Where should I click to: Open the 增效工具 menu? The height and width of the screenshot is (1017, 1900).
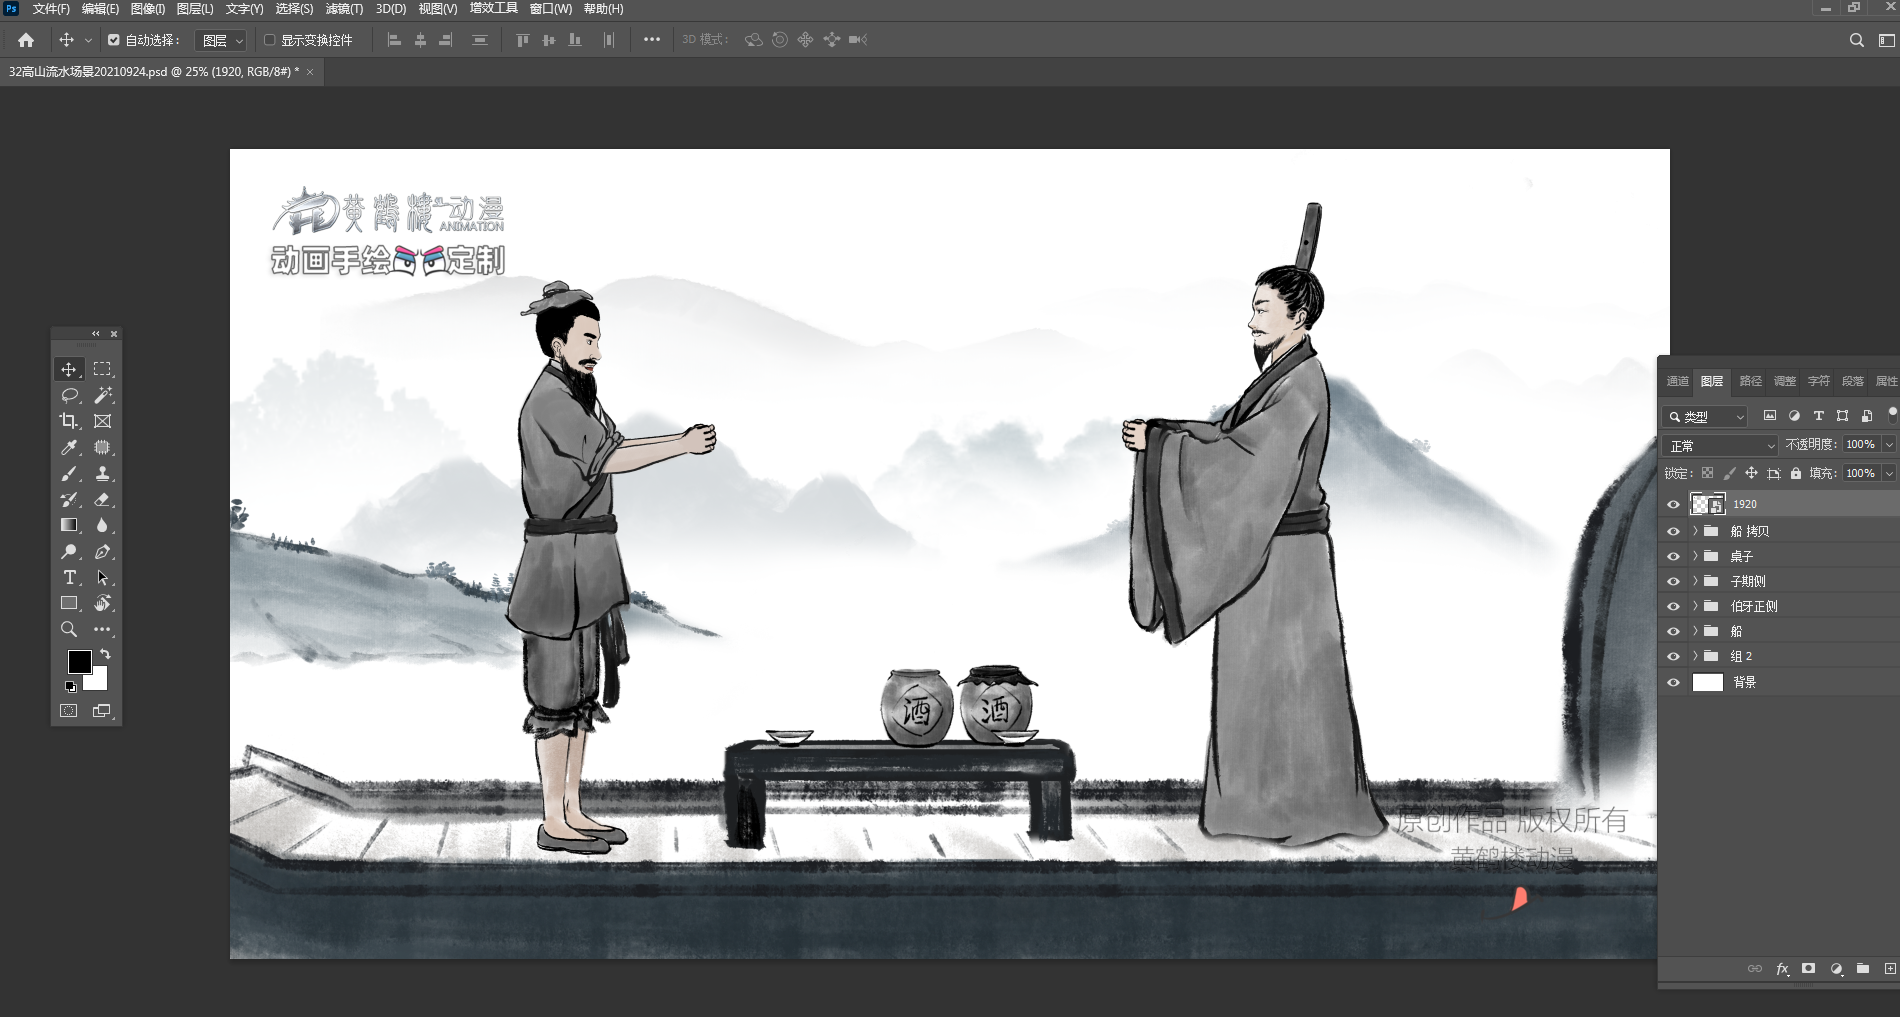[x=494, y=9]
